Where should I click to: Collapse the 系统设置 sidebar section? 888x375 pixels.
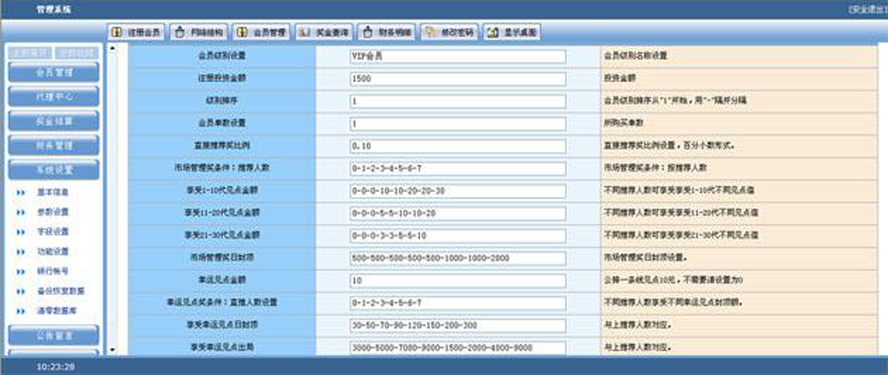coord(54,170)
